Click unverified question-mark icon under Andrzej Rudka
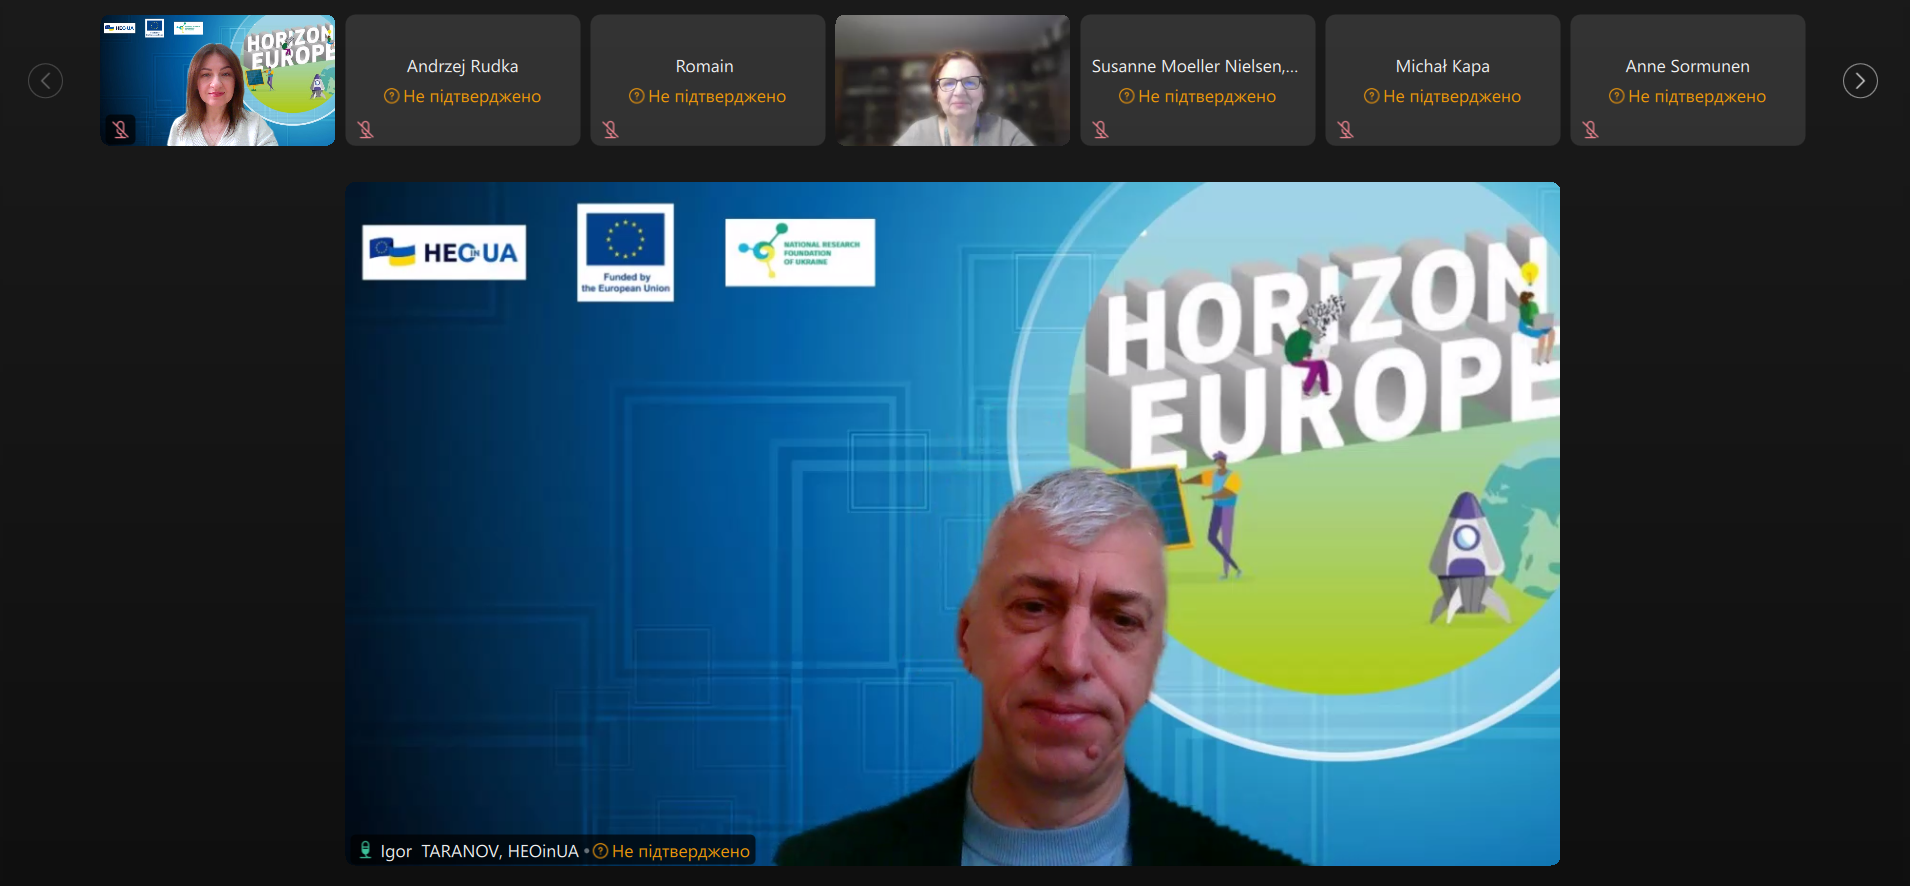1910x886 pixels. 391,97
